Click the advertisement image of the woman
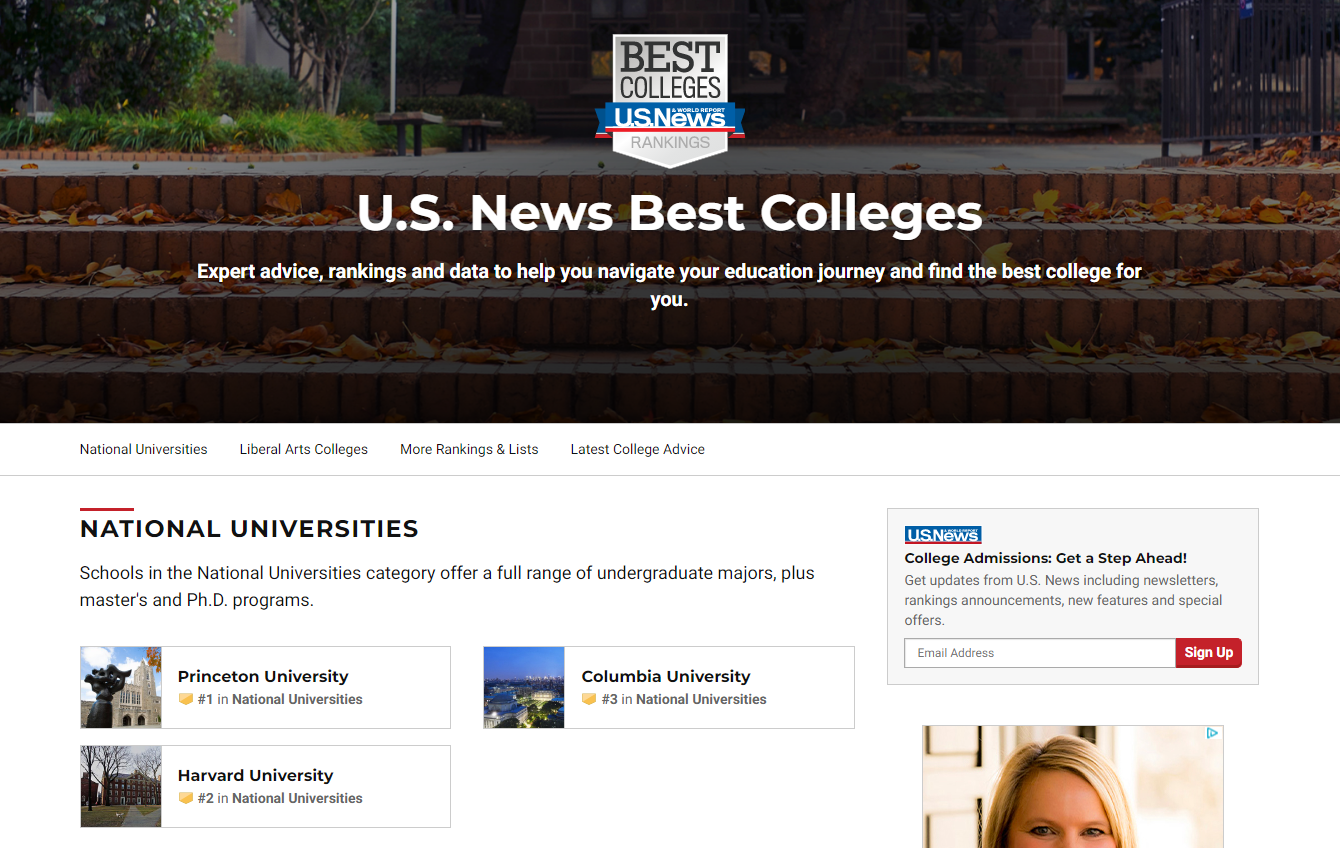This screenshot has width=1340, height=848. point(1072,790)
